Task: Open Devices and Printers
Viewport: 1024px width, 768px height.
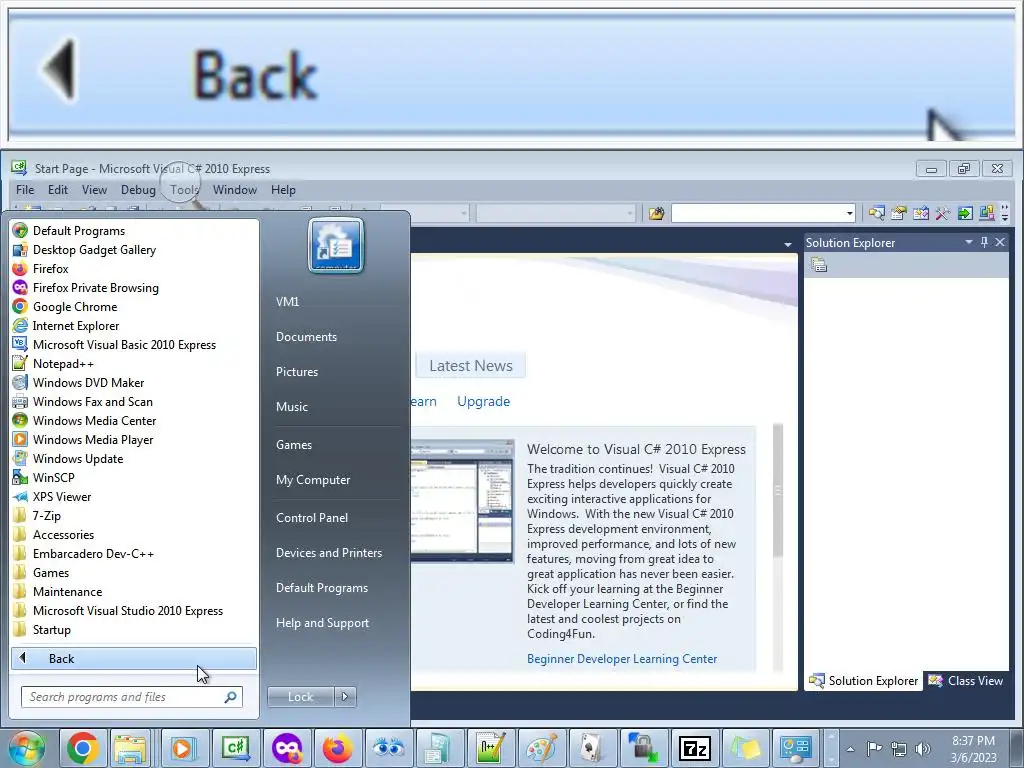Action: 328,552
